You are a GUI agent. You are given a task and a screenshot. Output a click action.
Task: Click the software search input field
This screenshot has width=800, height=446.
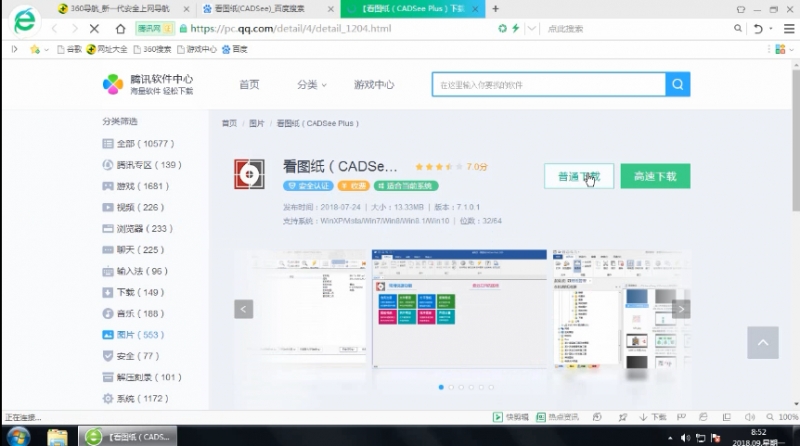[x=548, y=85]
